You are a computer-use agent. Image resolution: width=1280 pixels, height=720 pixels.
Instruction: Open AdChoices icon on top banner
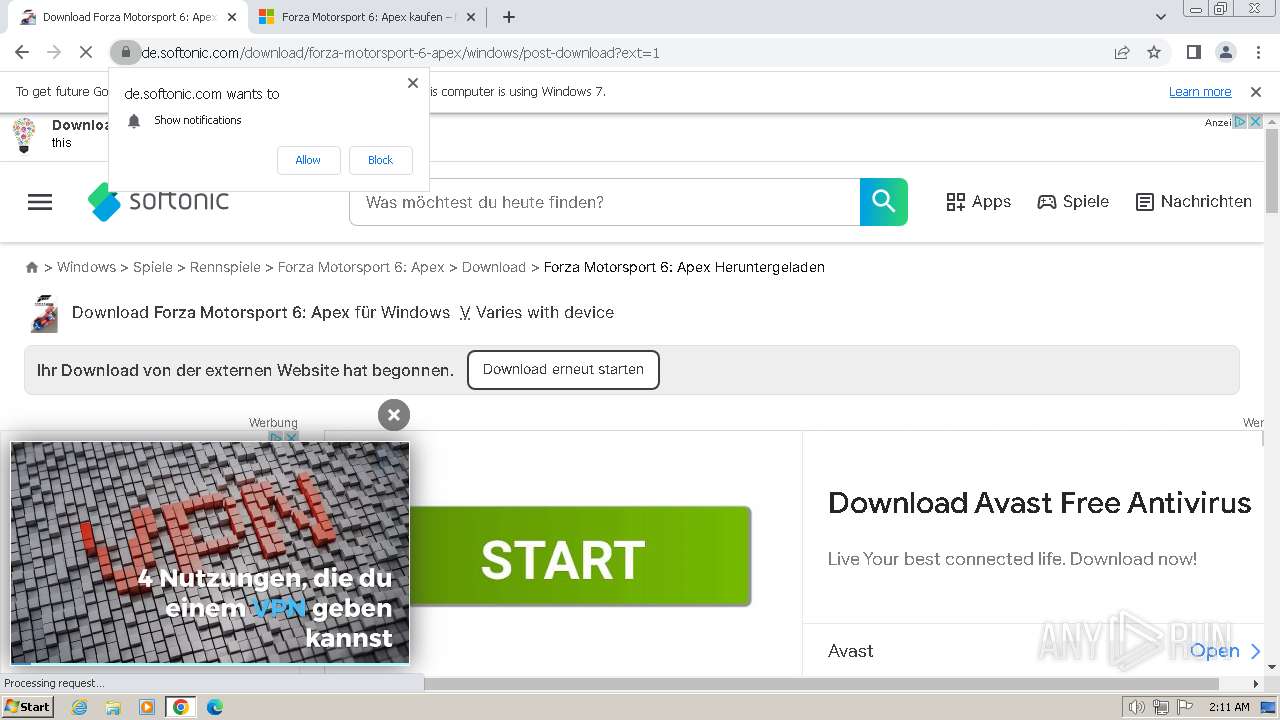coord(1240,122)
